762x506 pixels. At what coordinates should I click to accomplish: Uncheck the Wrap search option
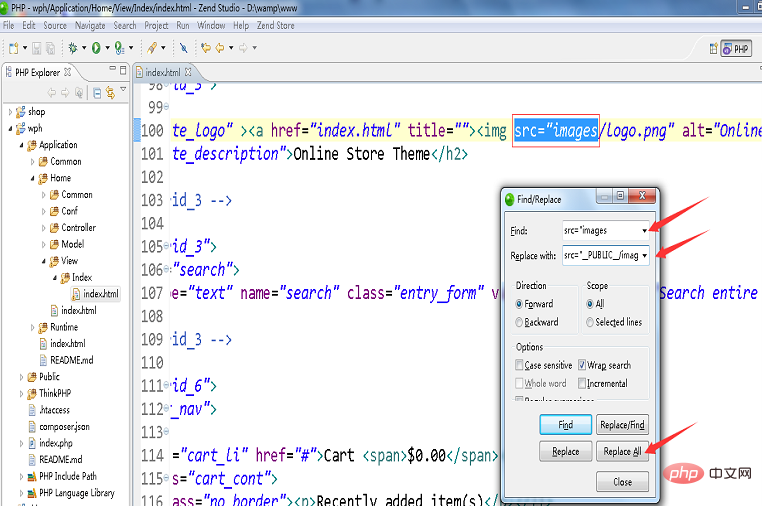coord(582,365)
